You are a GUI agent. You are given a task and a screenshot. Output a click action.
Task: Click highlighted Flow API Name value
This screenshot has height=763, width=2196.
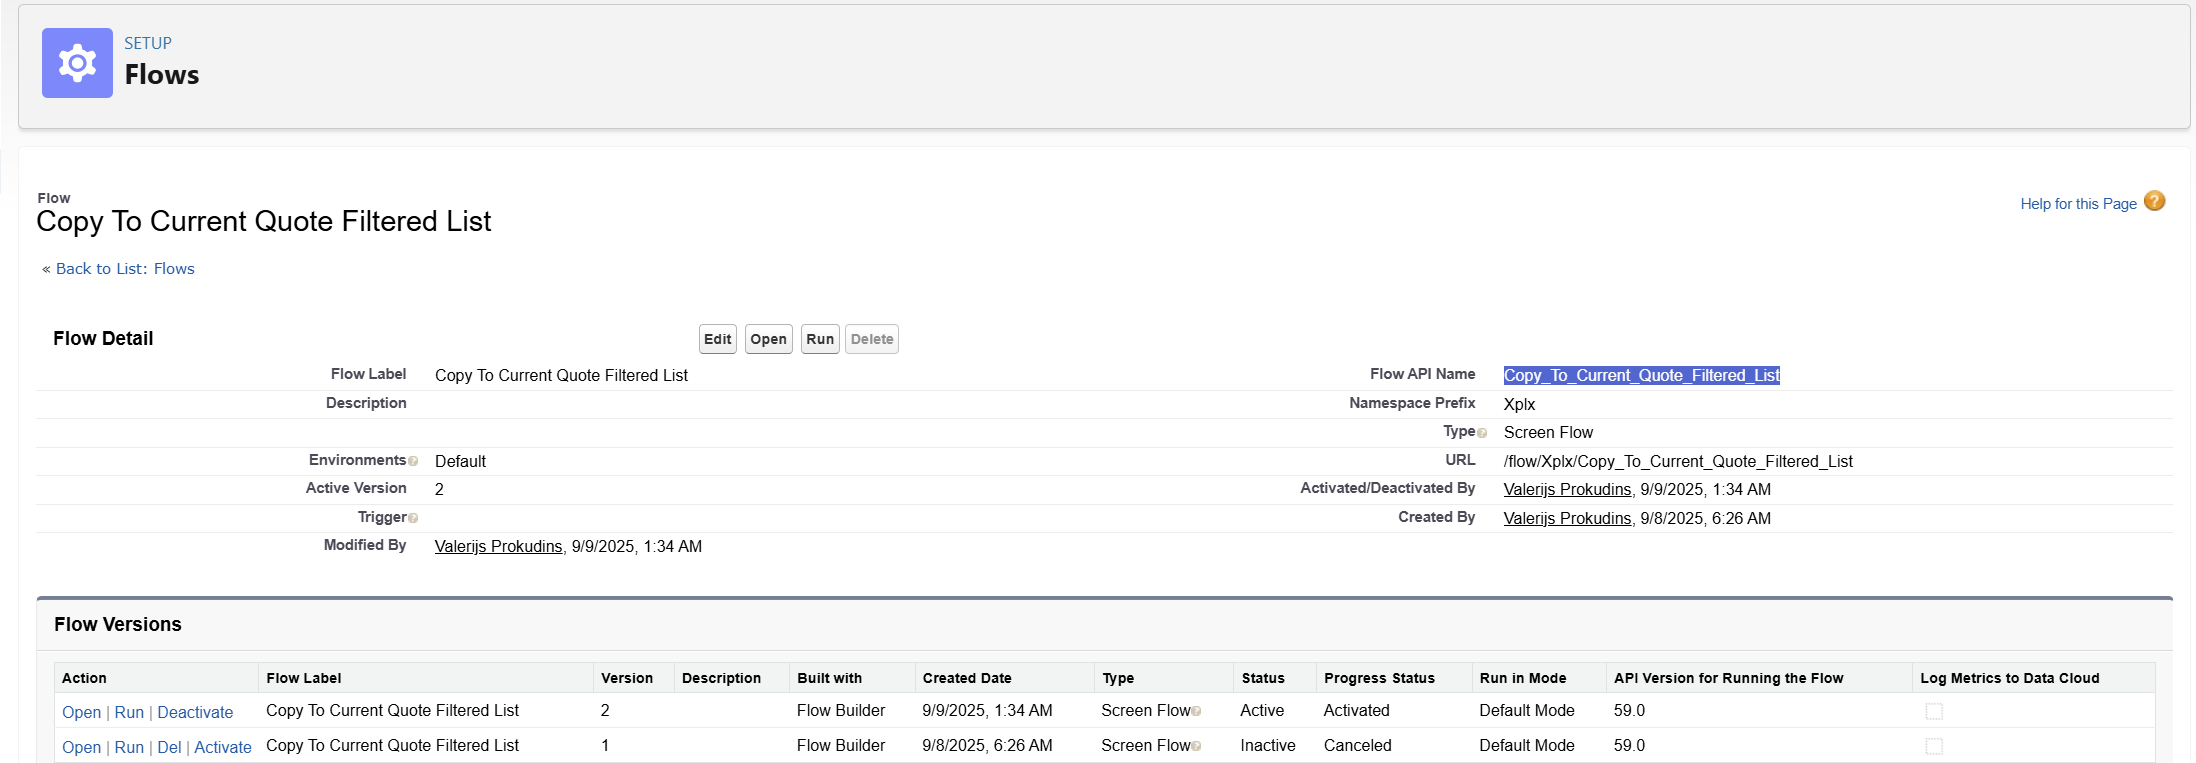point(1642,375)
